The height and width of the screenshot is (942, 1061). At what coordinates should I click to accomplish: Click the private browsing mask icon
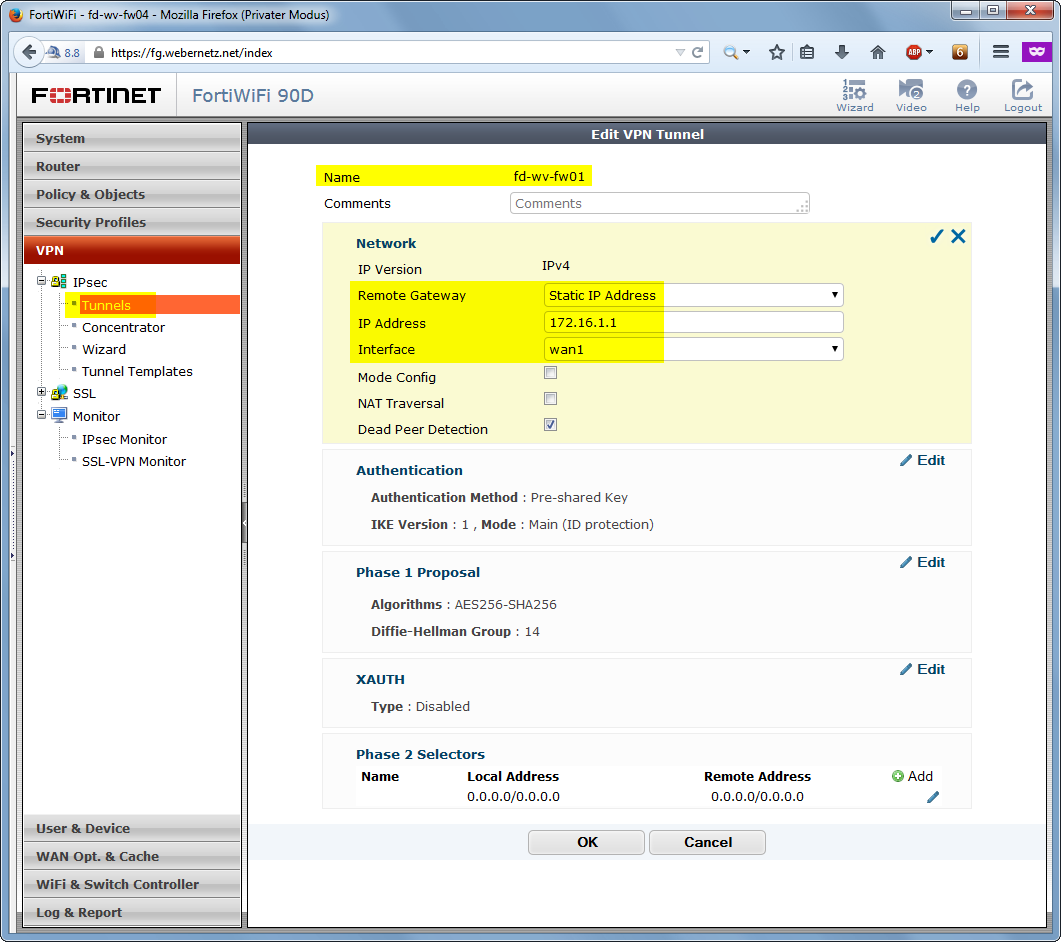(1036, 51)
